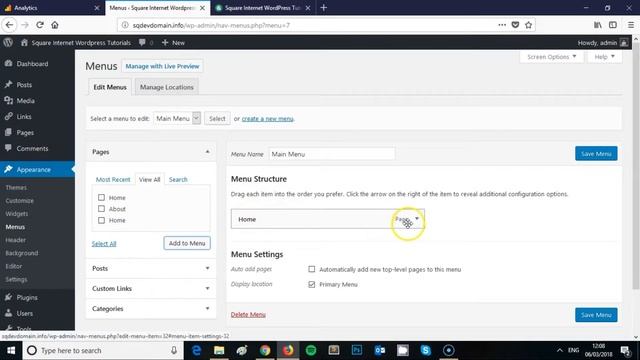Open Spotify from the taskbar

coord(311,351)
